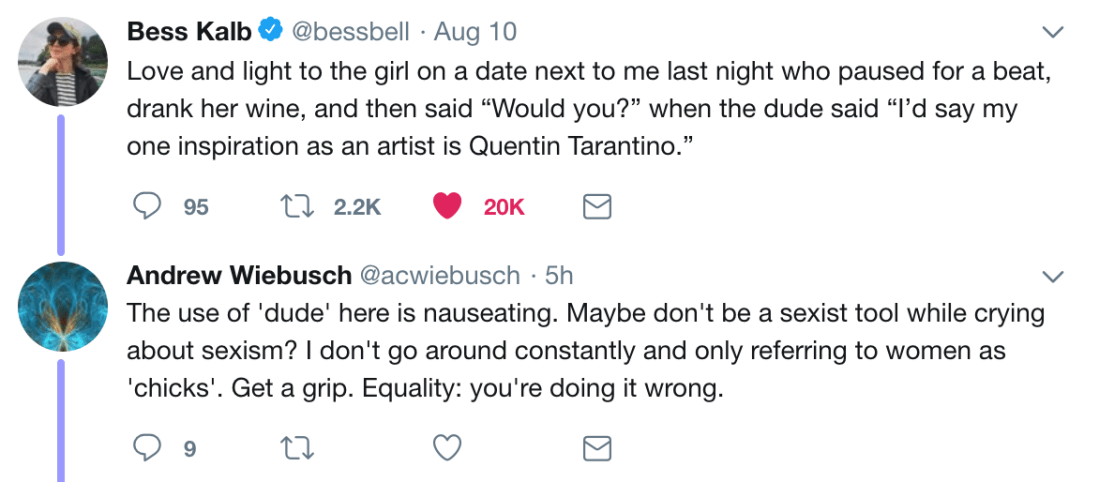1099x482 pixels.
Task: Reply to Andrew Wiebusch's tweet
Action: pos(148,448)
